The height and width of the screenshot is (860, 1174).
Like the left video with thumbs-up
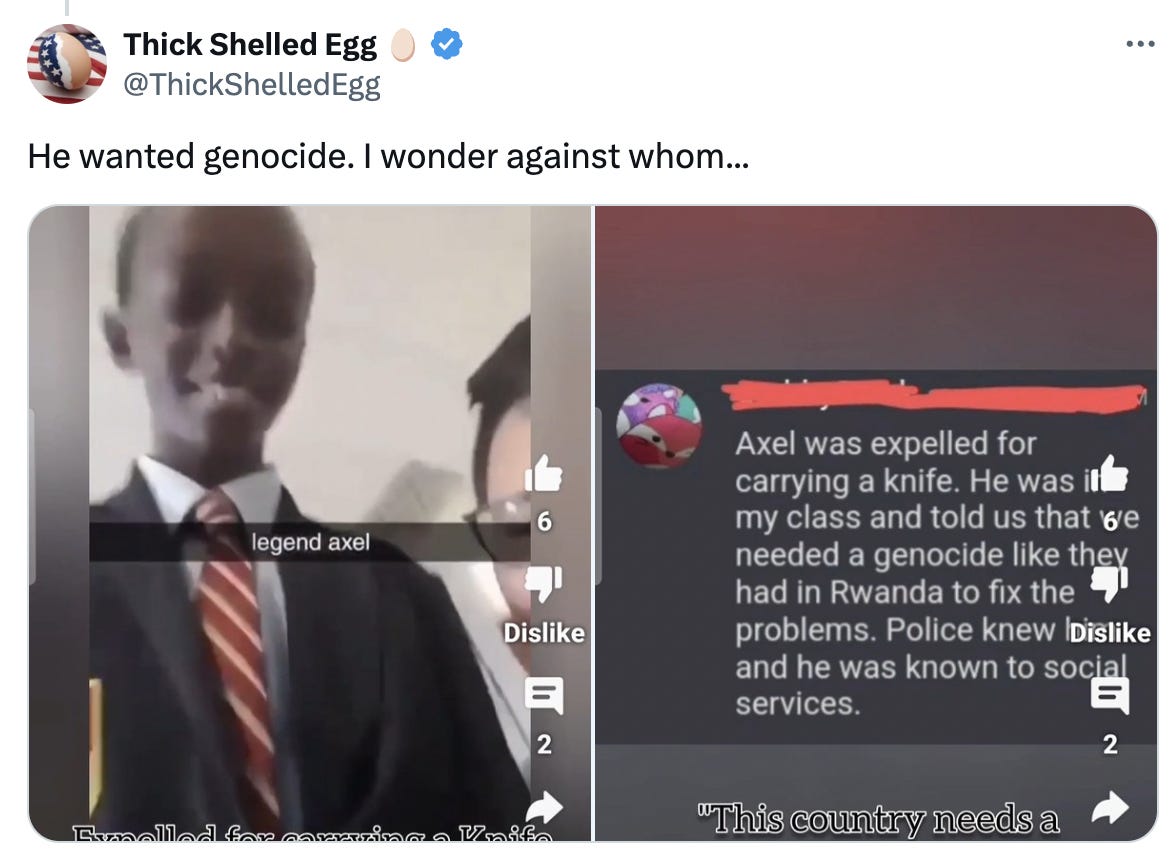(544, 474)
